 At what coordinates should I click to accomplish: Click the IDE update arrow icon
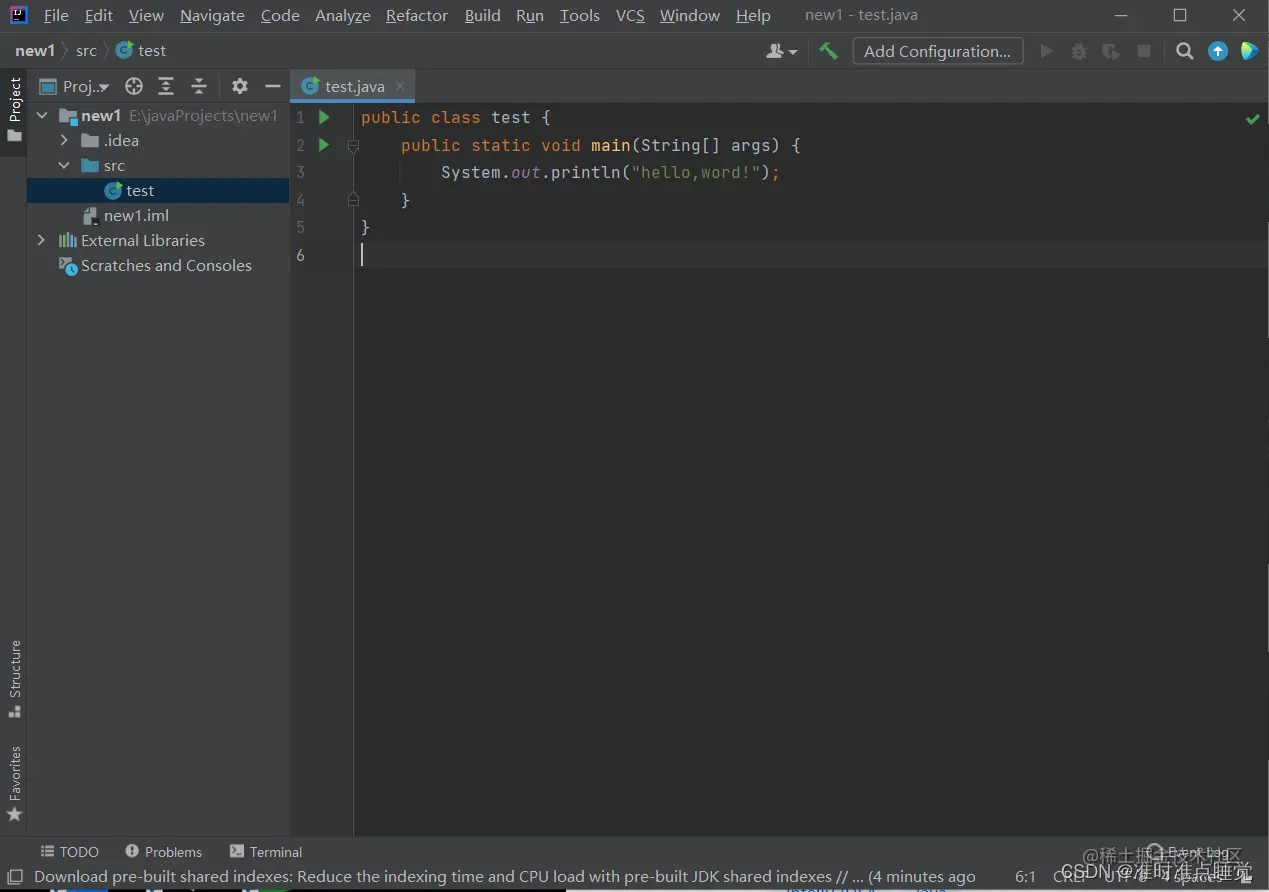[1218, 51]
